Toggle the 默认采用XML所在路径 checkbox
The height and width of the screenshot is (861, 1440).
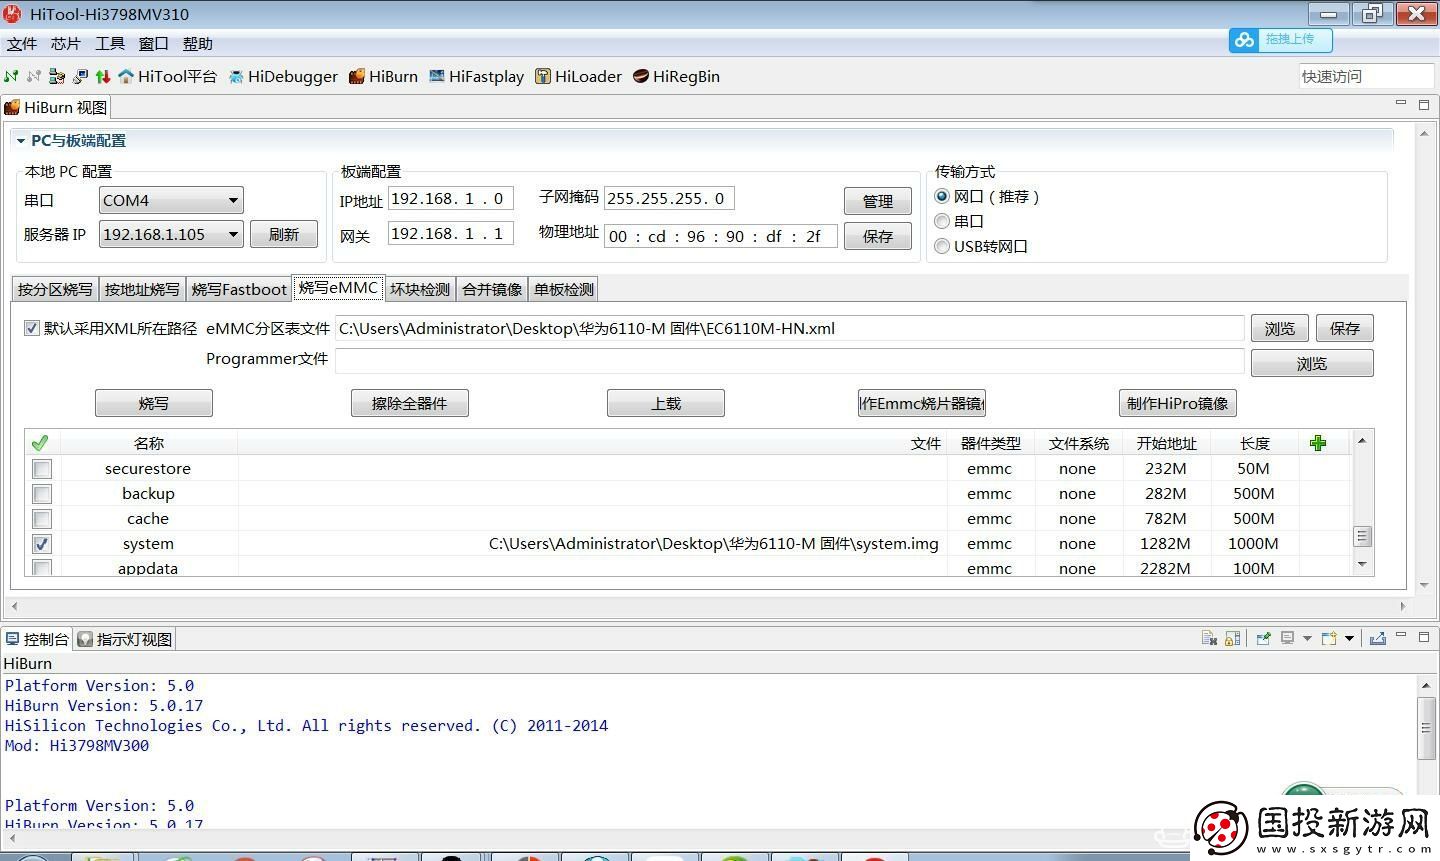(x=32, y=328)
